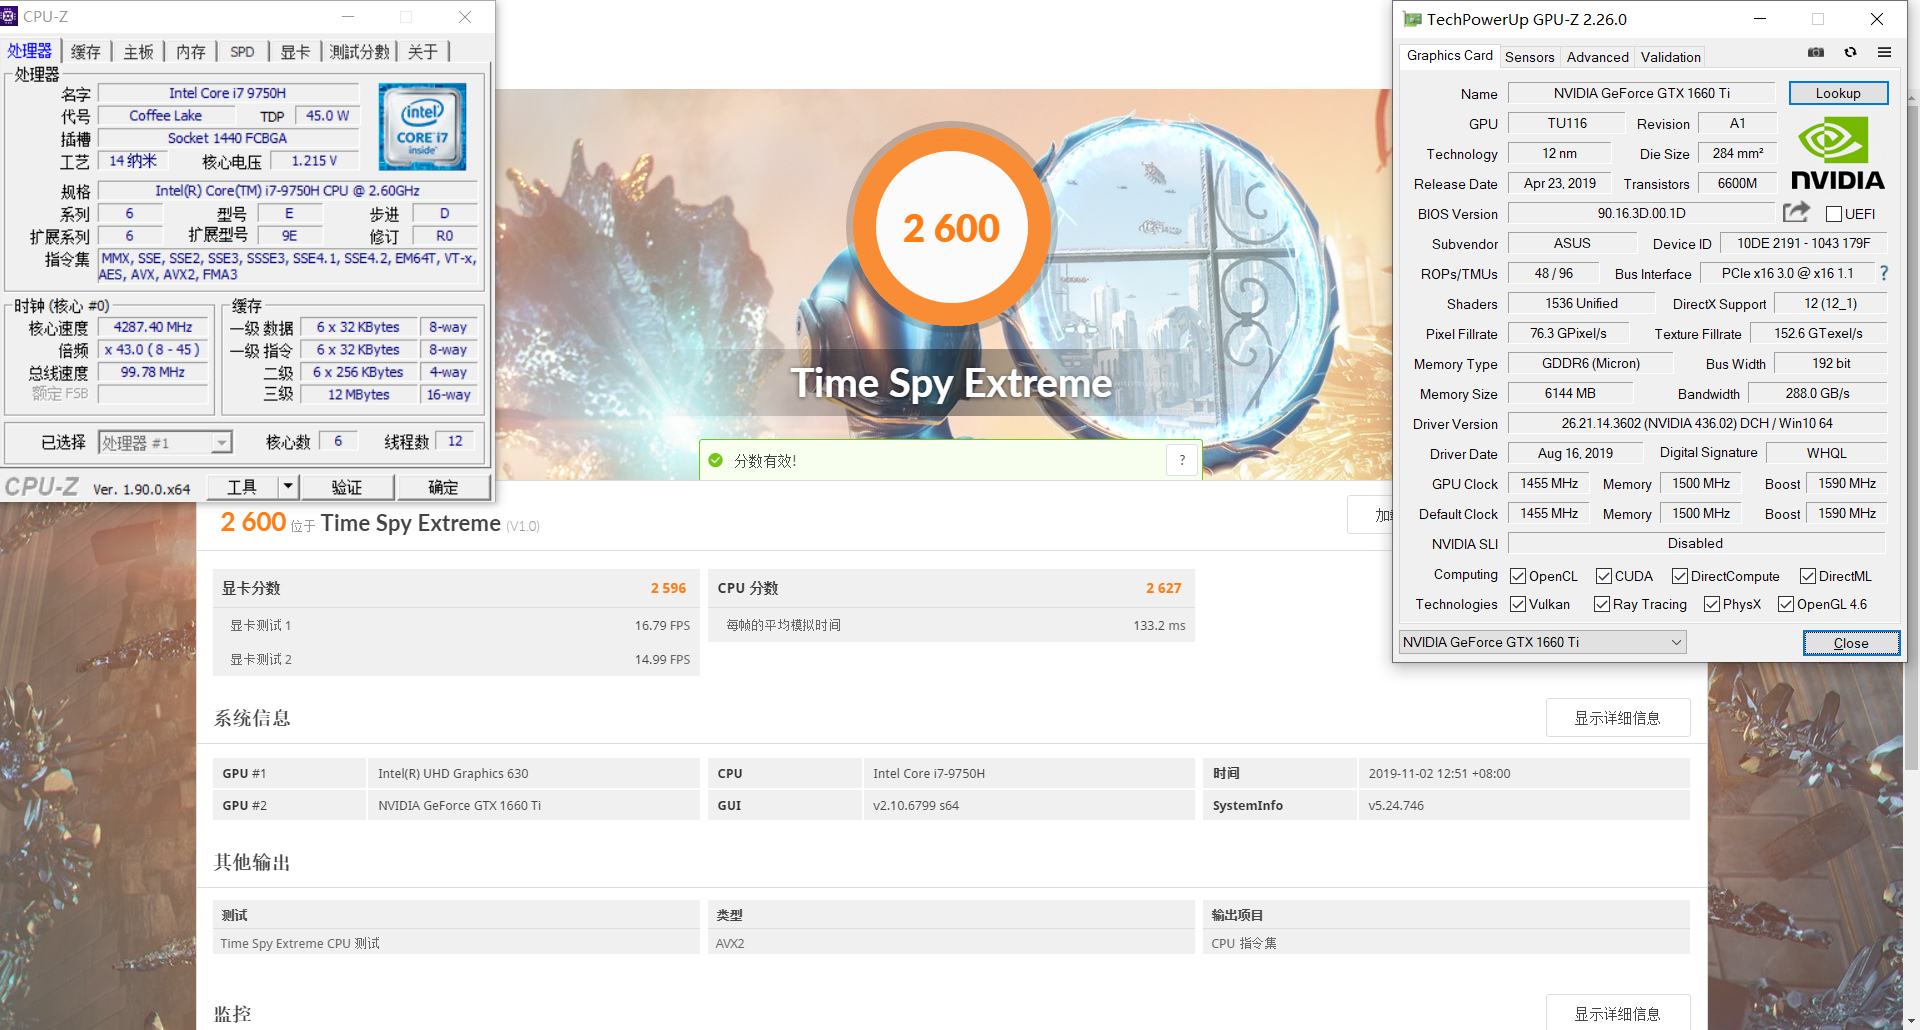Switch to the 主板 tab in CPU-Z
Viewport: 1920px width, 1030px height.
pyautogui.click(x=139, y=52)
